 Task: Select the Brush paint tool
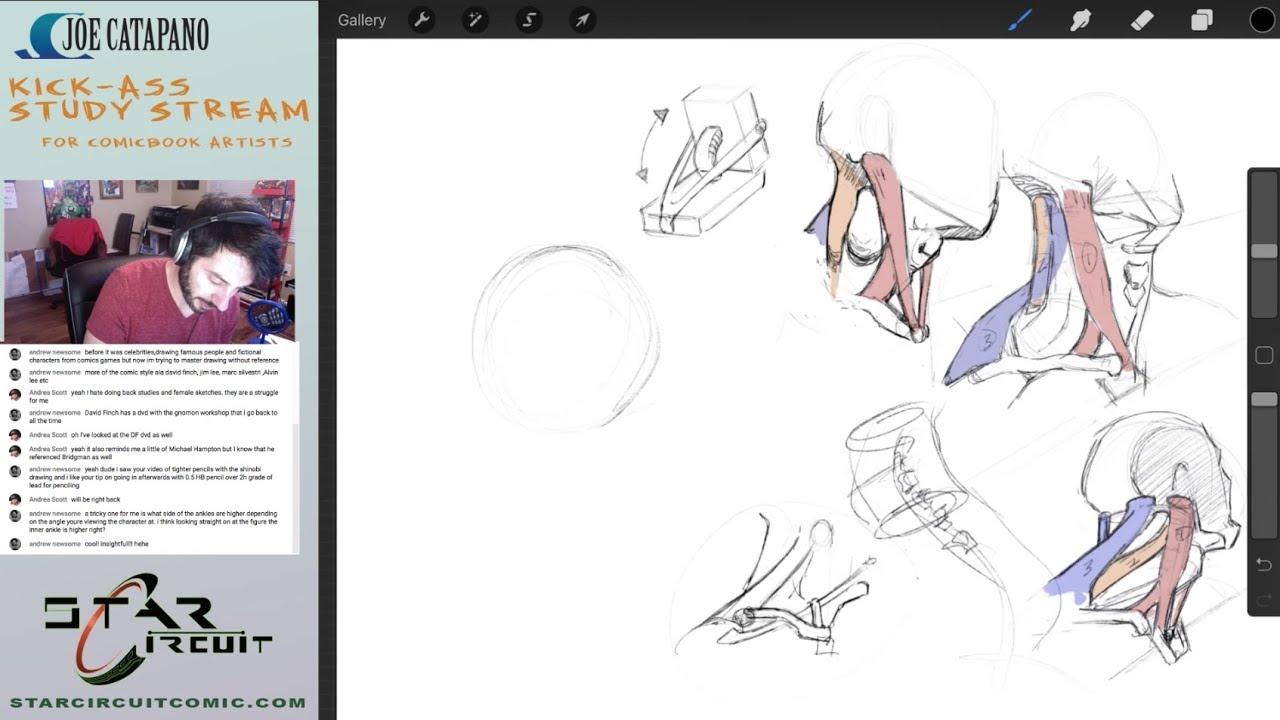[1020, 20]
